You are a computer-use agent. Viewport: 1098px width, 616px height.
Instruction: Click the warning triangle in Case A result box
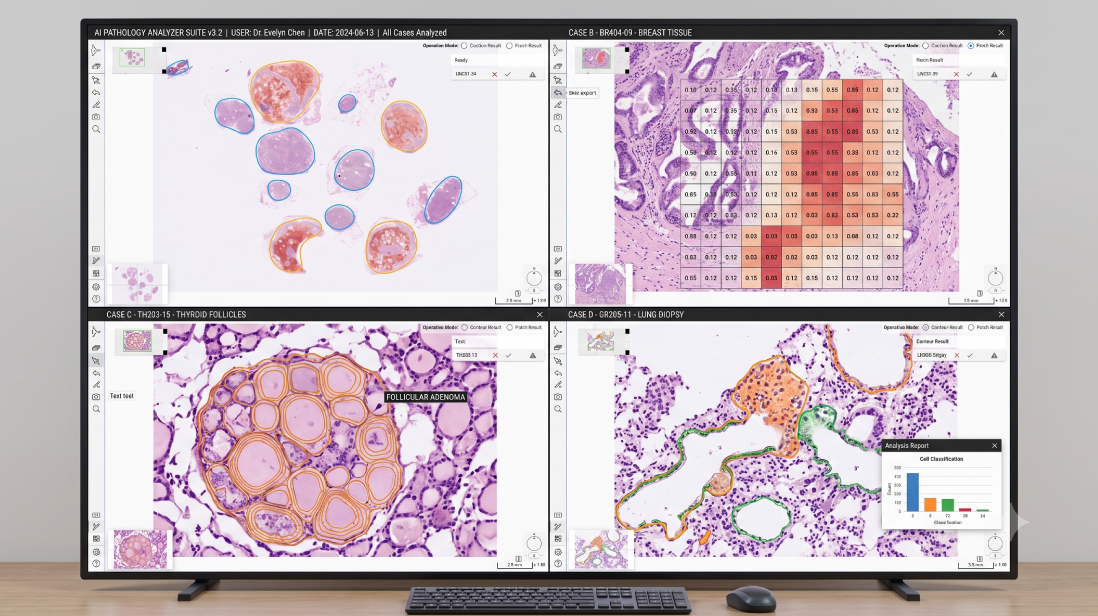533,74
